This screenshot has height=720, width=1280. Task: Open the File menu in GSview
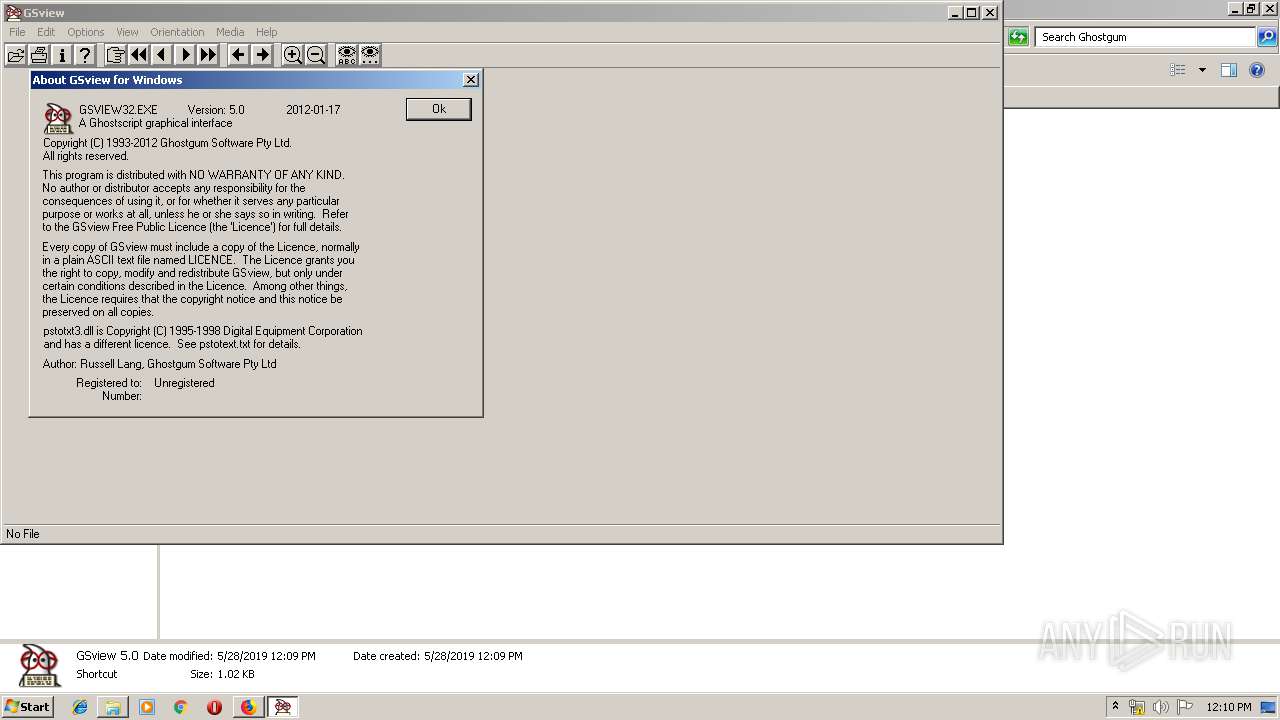coord(17,32)
